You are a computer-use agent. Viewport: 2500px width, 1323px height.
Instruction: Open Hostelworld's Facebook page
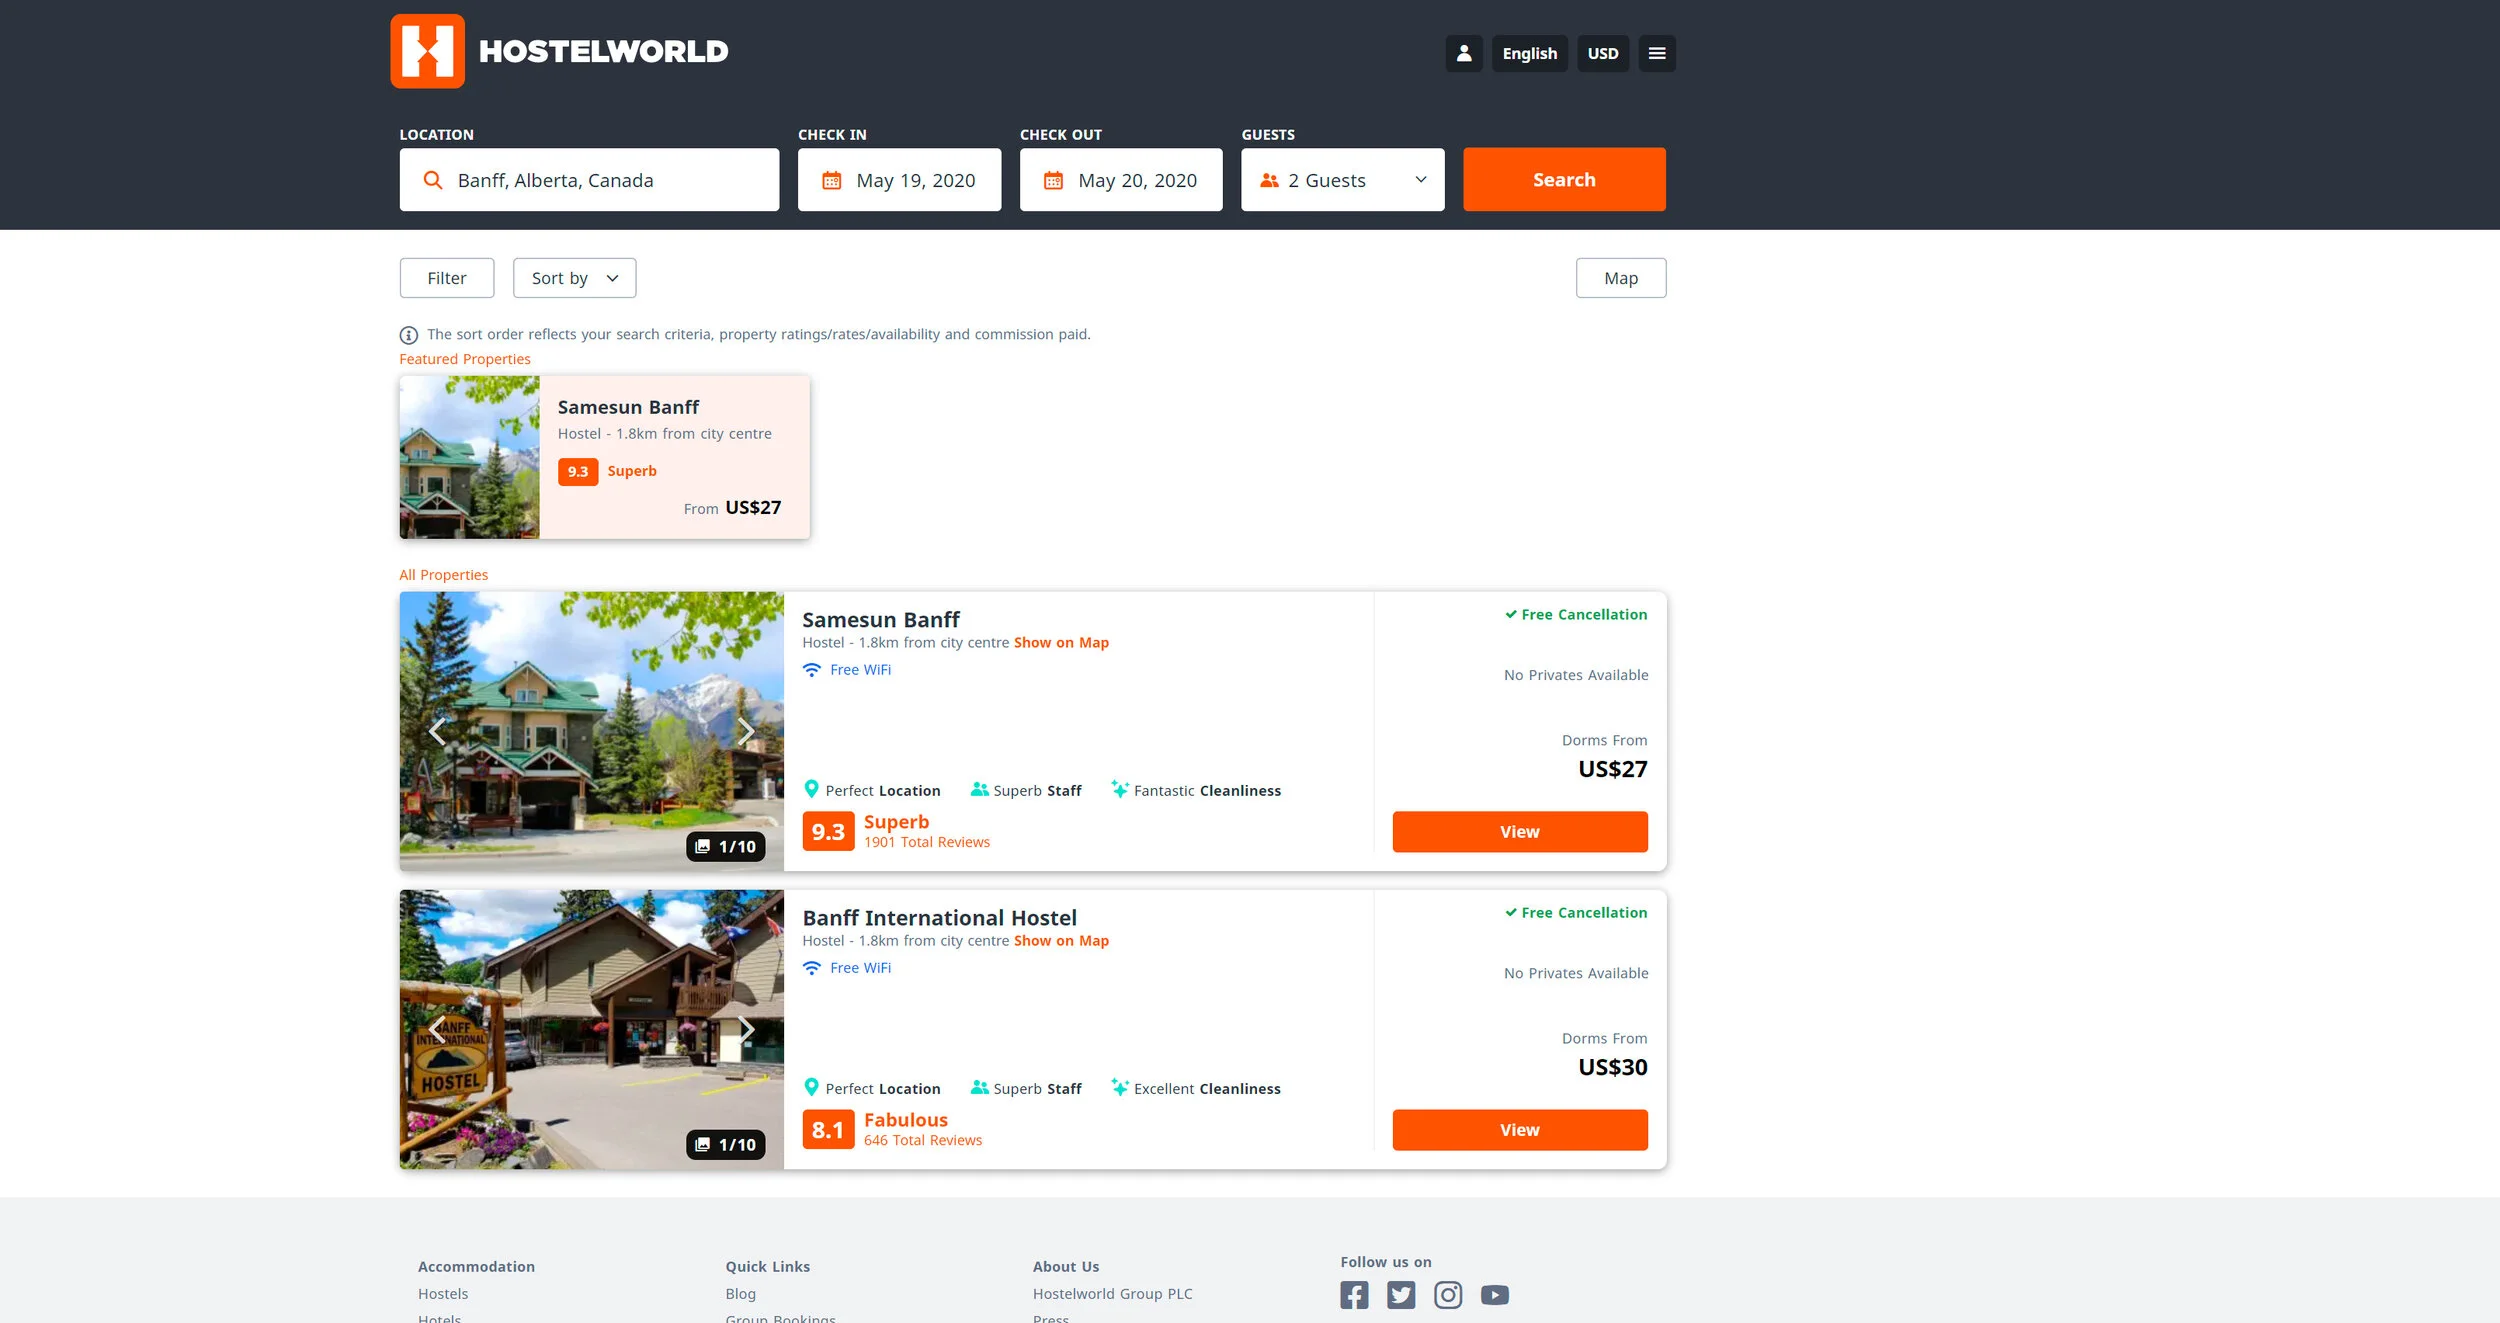pos(1354,1295)
